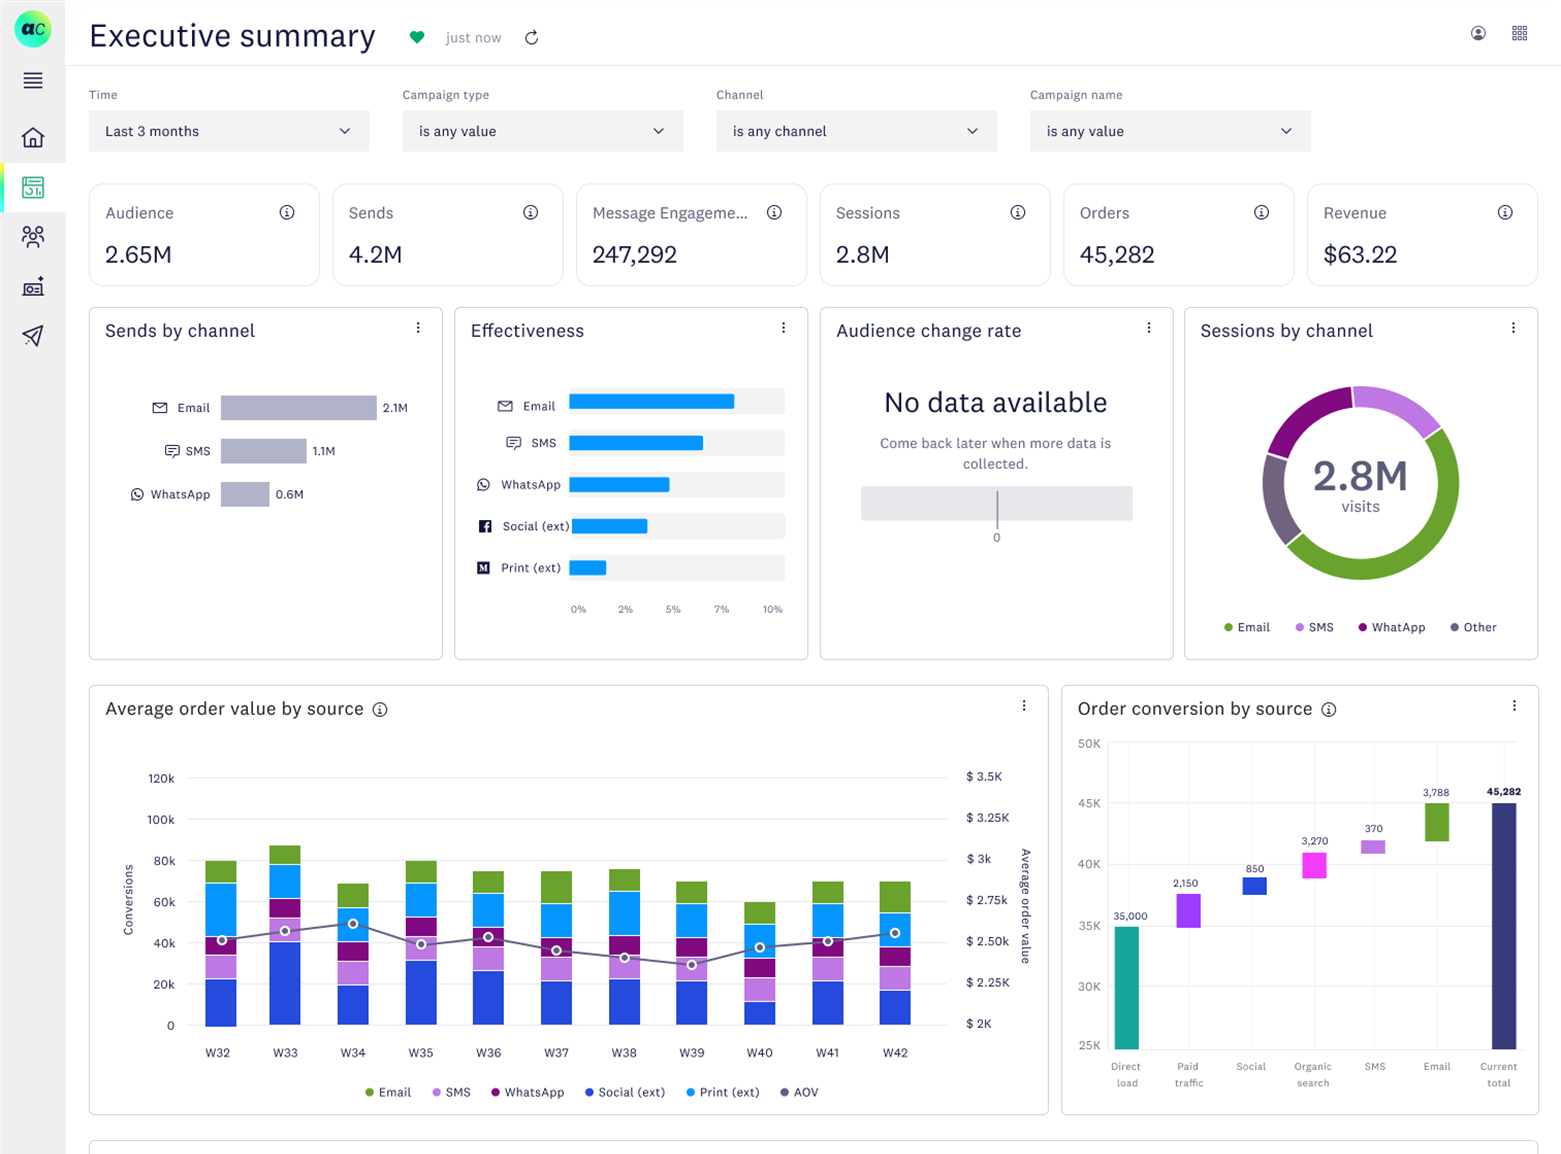Open the Home page from the sidebar

tap(33, 139)
